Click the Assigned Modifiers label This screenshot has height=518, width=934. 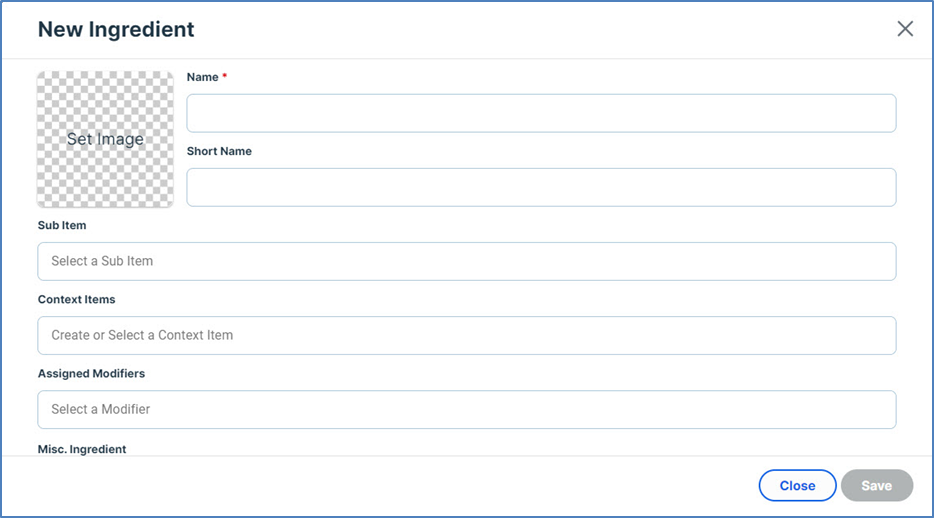[x=91, y=373]
